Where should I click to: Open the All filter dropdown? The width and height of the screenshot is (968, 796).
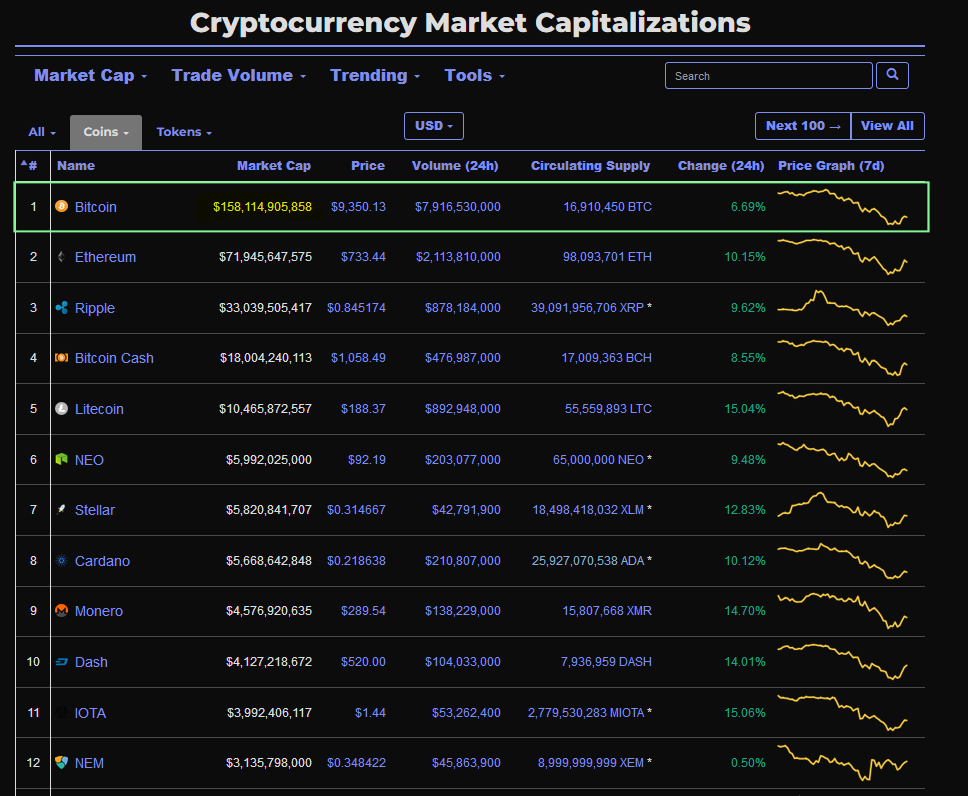[x=42, y=132]
